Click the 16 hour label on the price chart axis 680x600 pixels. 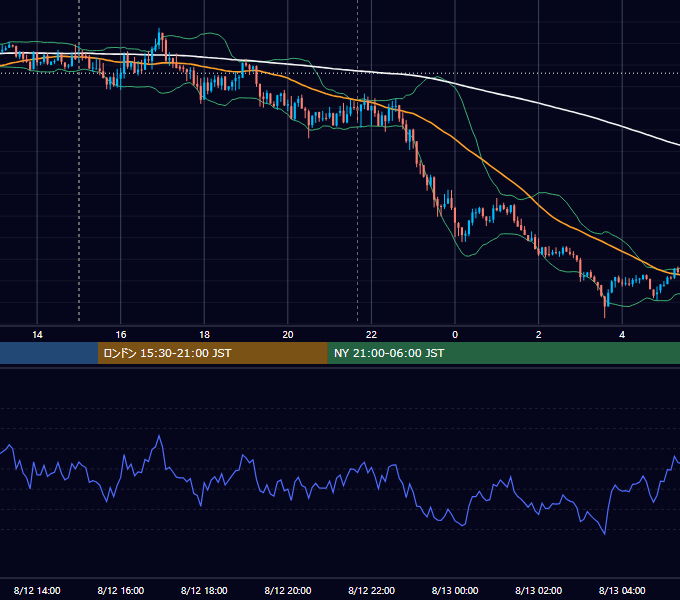[121, 335]
